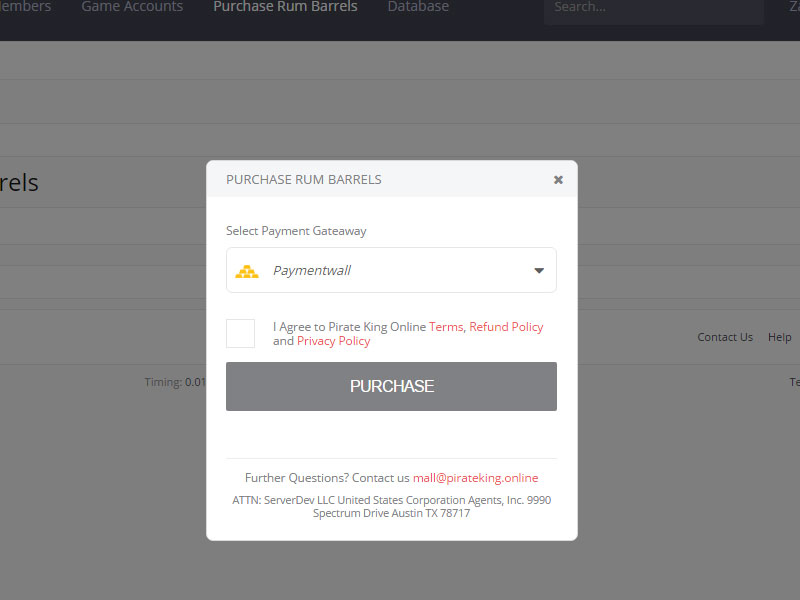Viewport: 800px width, 600px height.
Task: Open the Refund Policy link
Action: tap(506, 327)
